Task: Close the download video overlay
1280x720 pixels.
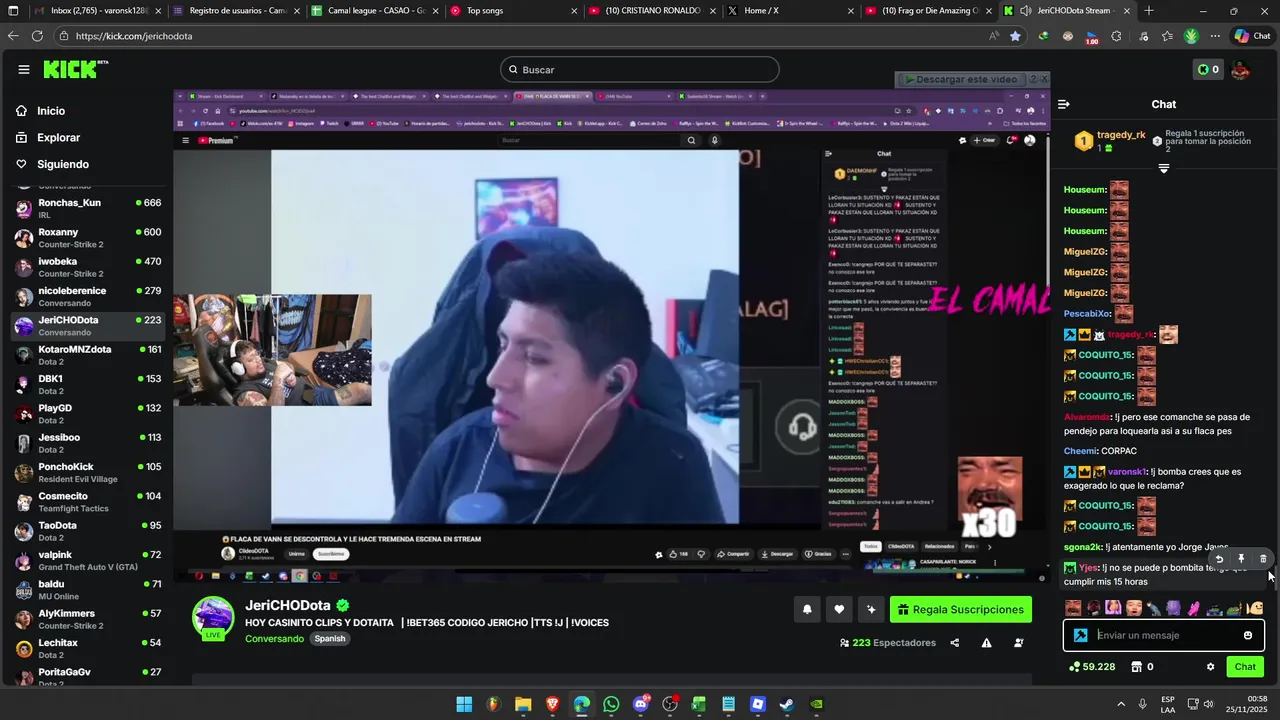Action: (1044, 78)
